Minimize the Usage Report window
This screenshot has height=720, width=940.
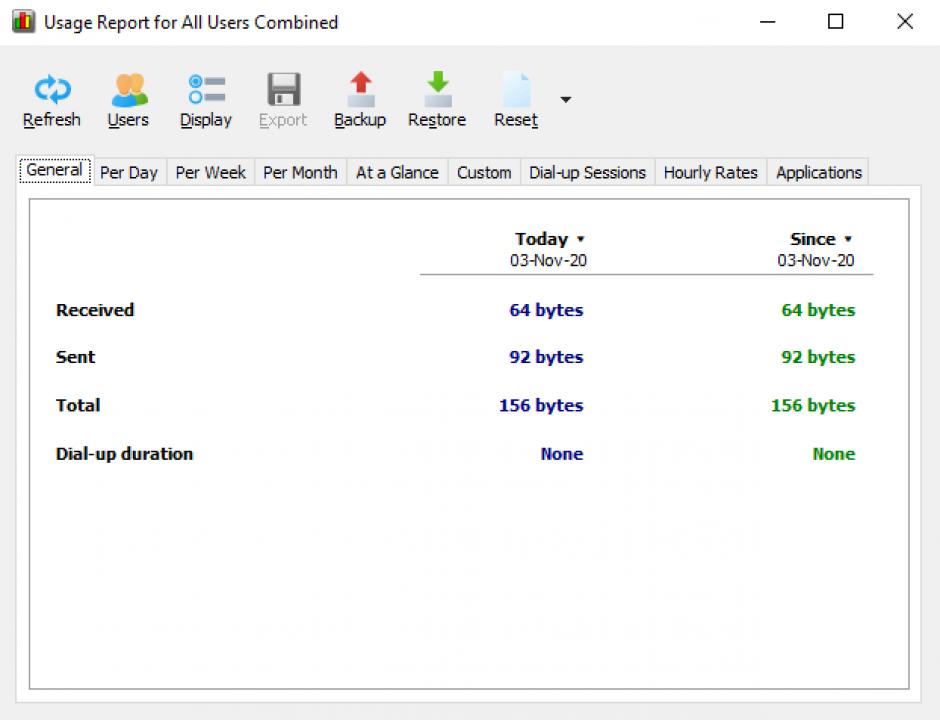tap(767, 22)
